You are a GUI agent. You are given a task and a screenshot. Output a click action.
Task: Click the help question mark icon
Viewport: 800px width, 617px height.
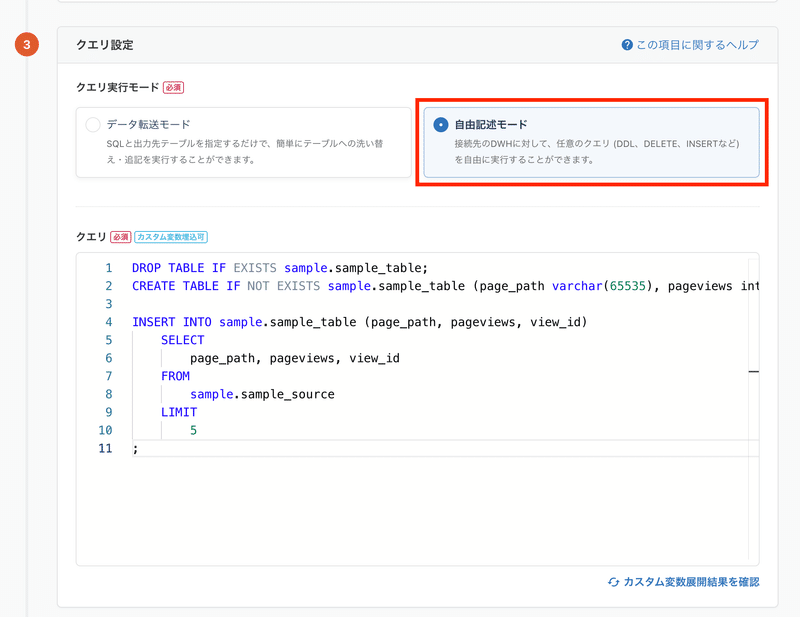[627, 45]
